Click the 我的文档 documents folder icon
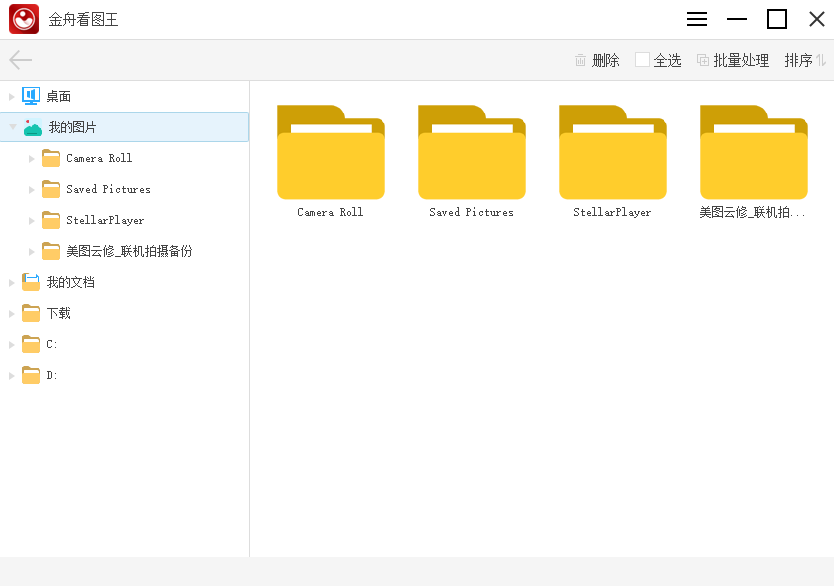 [31, 282]
